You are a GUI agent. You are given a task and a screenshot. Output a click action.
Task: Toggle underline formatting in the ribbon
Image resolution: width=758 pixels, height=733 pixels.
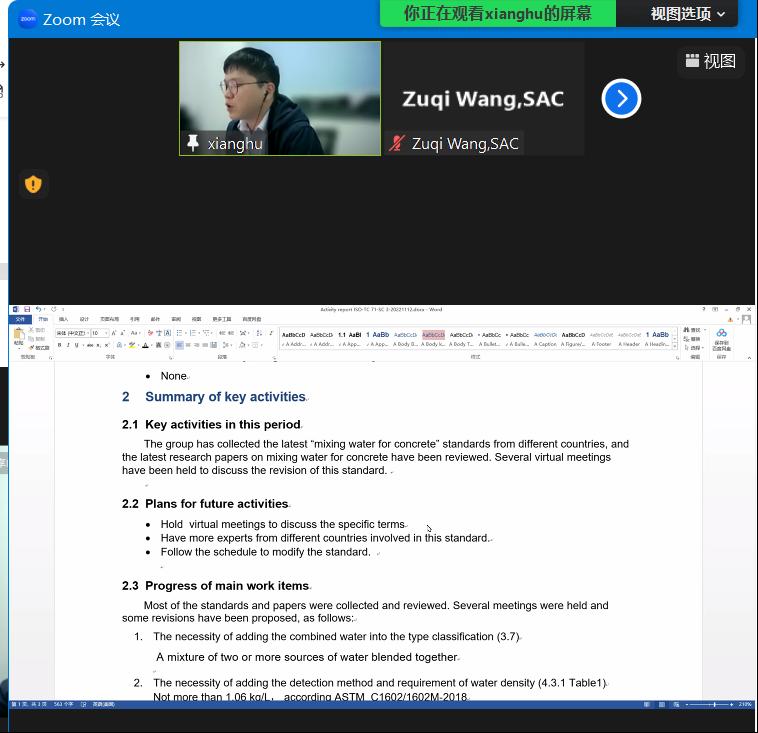pyautogui.click(x=77, y=345)
